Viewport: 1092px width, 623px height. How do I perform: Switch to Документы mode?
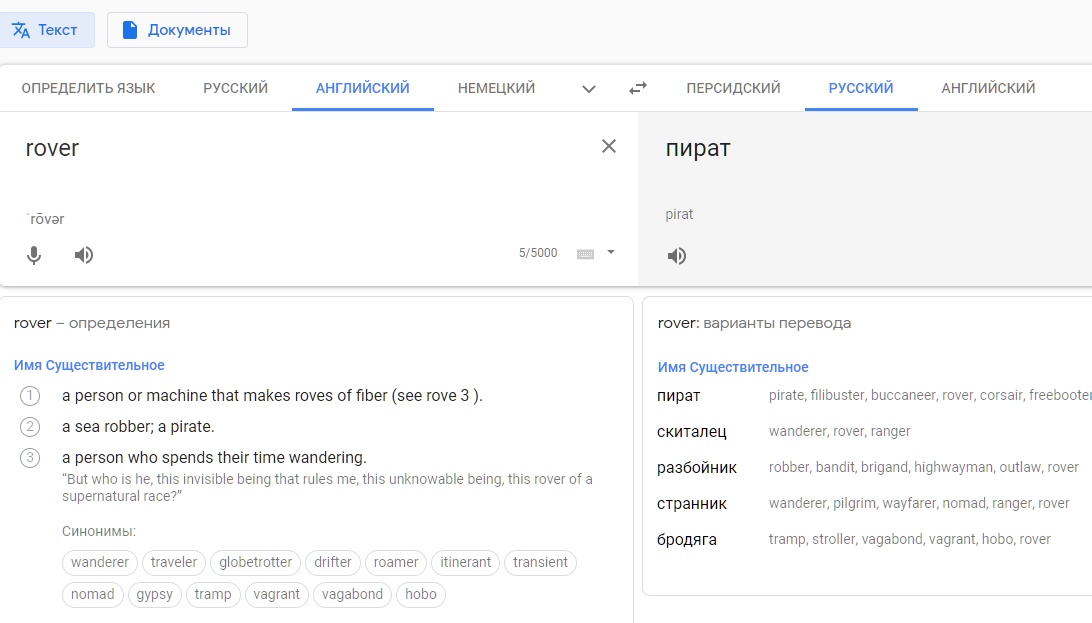(177, 30)
